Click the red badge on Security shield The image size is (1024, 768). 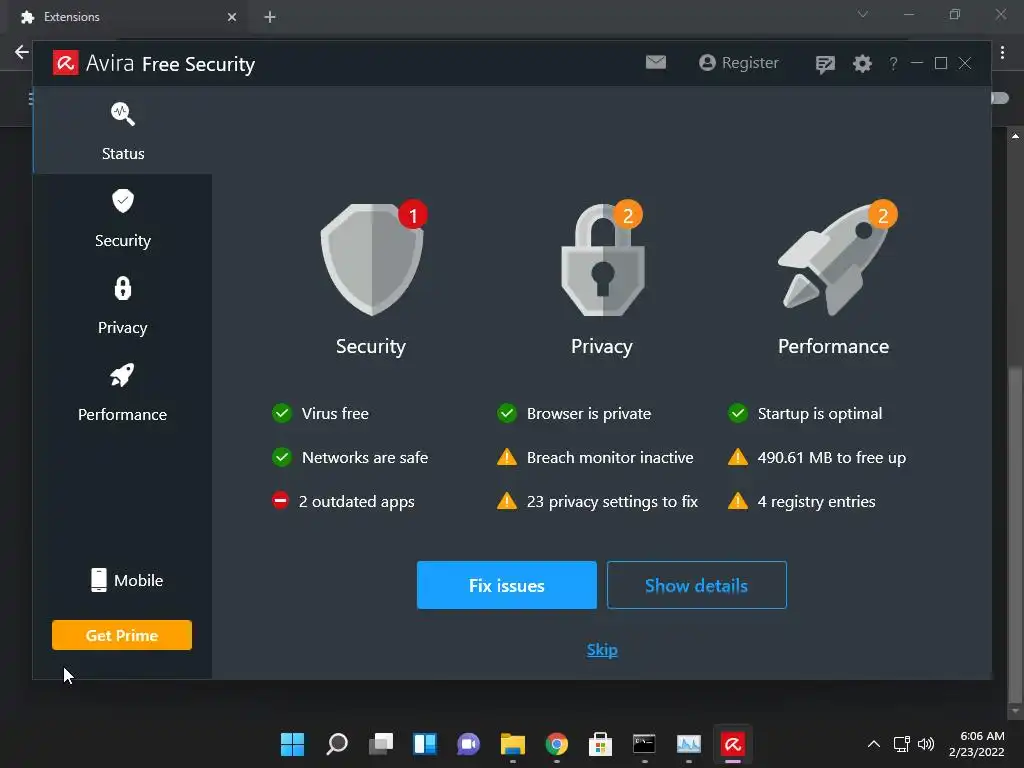[x=413, y=215]
